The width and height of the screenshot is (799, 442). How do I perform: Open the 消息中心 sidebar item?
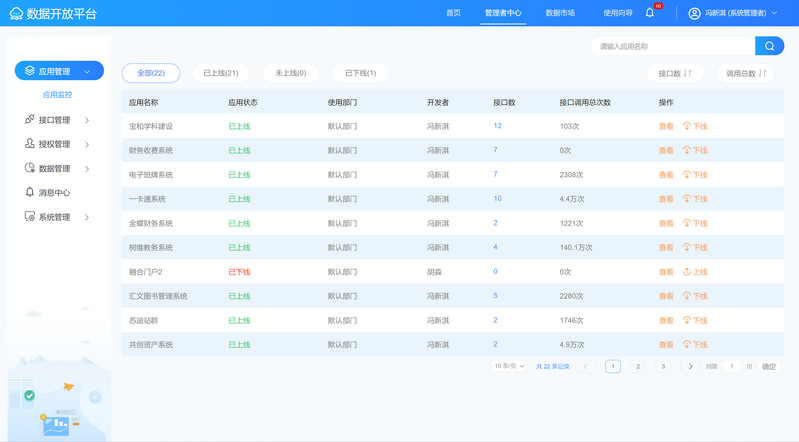pos(54,193)
